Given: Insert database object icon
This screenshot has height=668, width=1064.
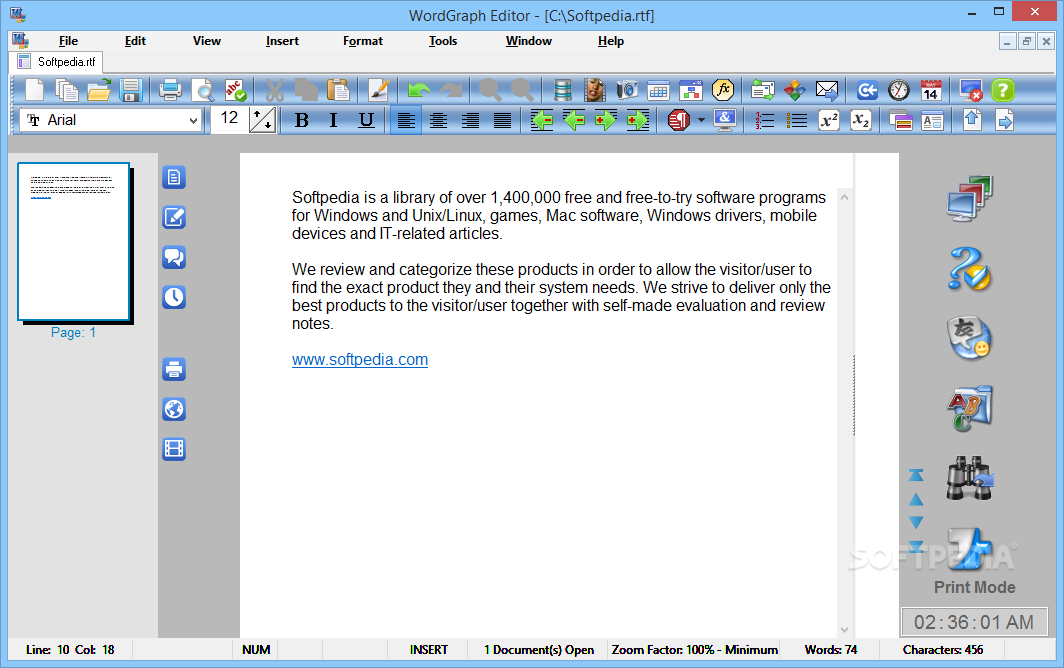Looking at the screenshot, I should pos(563,90).
